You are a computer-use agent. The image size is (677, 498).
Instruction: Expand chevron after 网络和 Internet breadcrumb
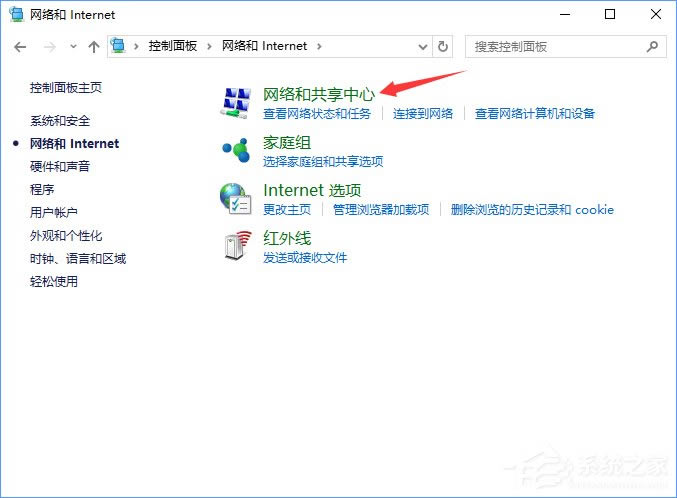point(319,46)
